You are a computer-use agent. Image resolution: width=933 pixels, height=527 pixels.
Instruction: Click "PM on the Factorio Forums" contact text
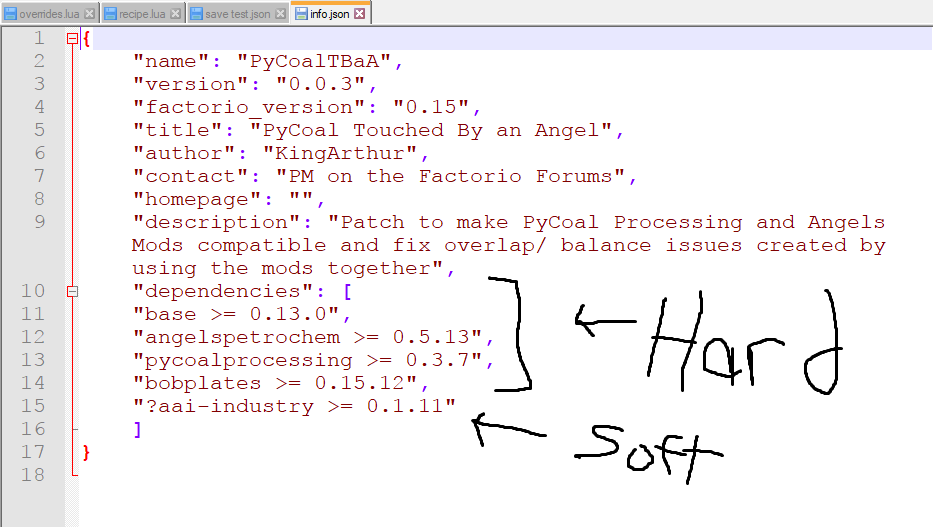tap(450, 176)
